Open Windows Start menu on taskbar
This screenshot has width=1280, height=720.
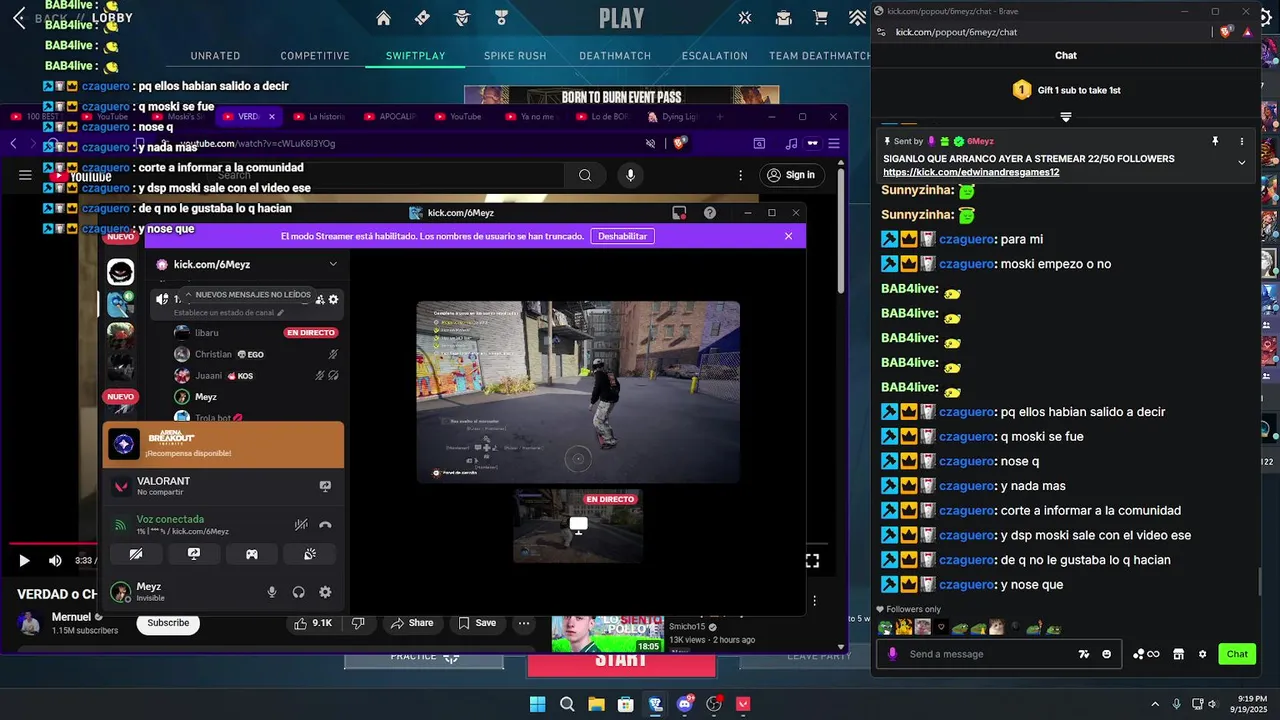[537, 704]
